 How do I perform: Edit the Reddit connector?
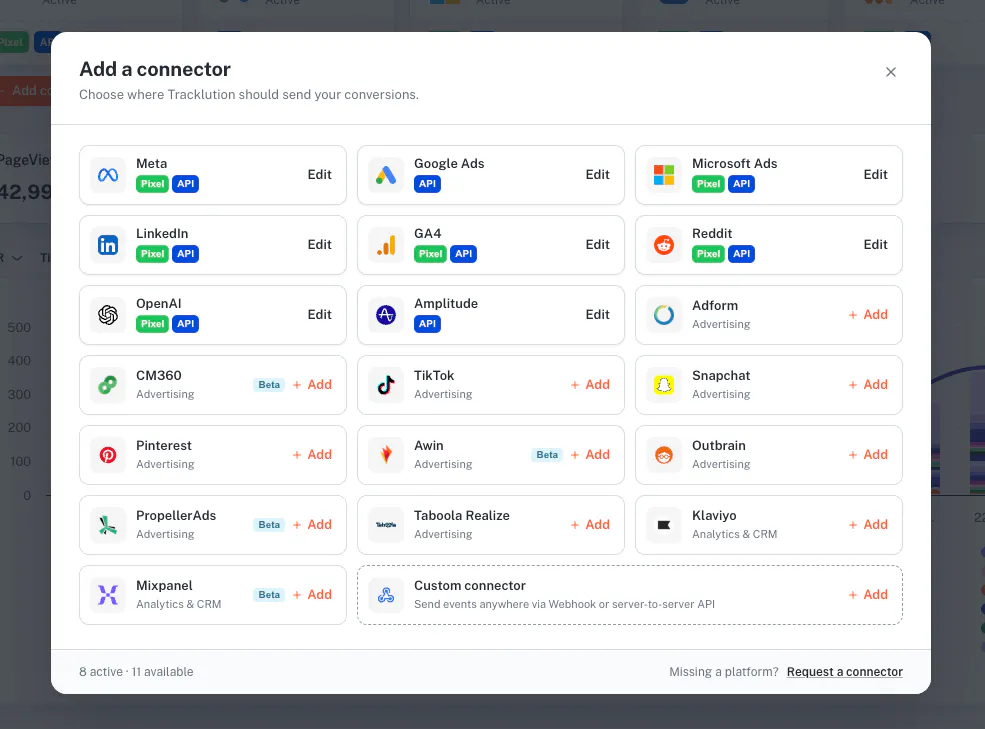[x=875, y=244]
